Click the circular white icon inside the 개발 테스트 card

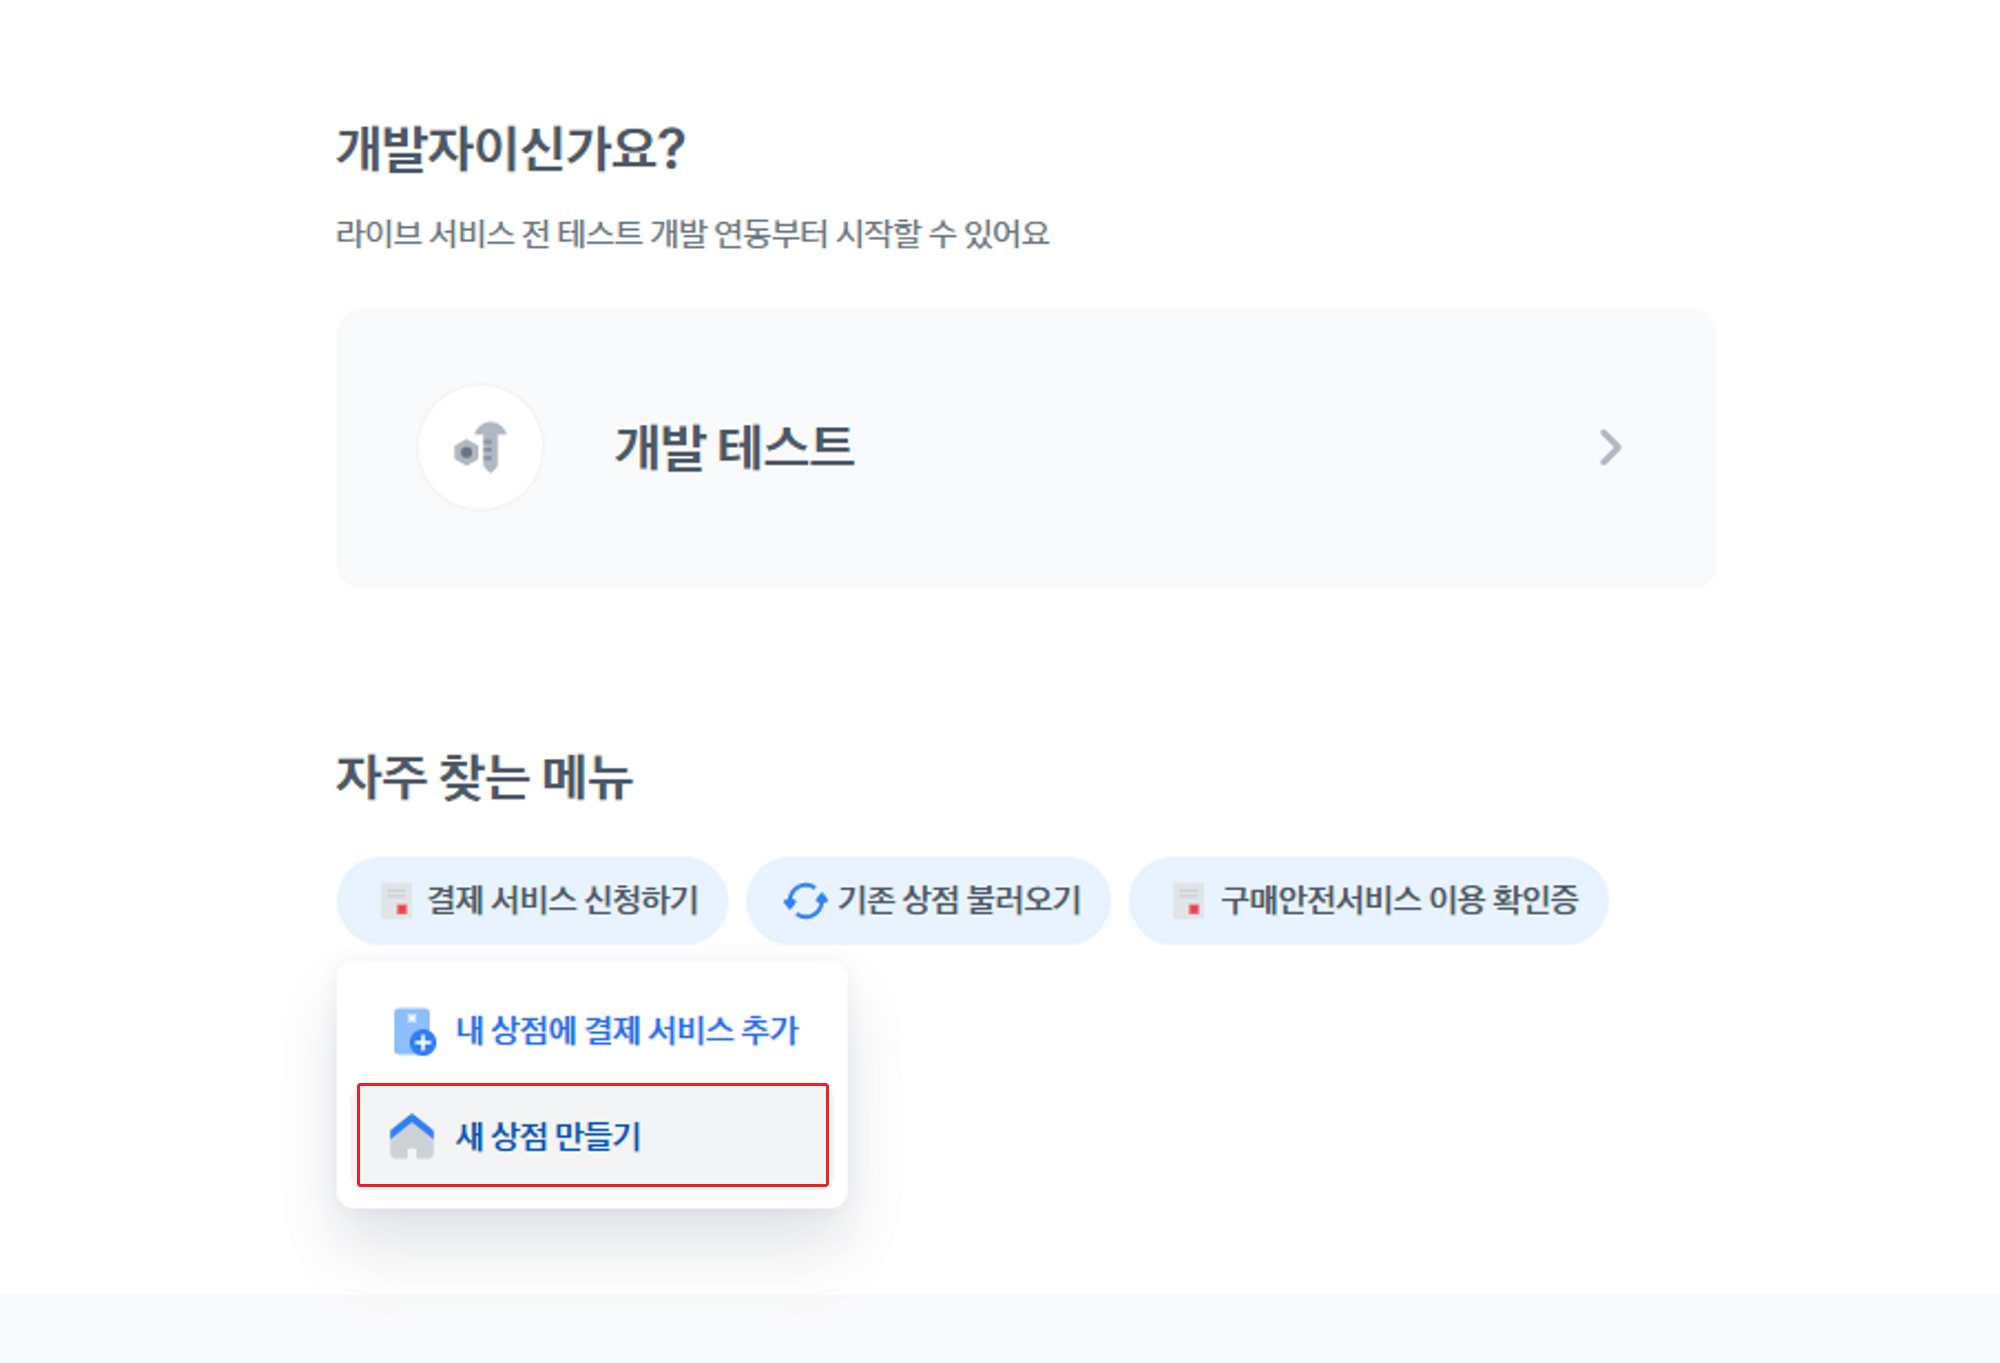[x=481, y=449]
